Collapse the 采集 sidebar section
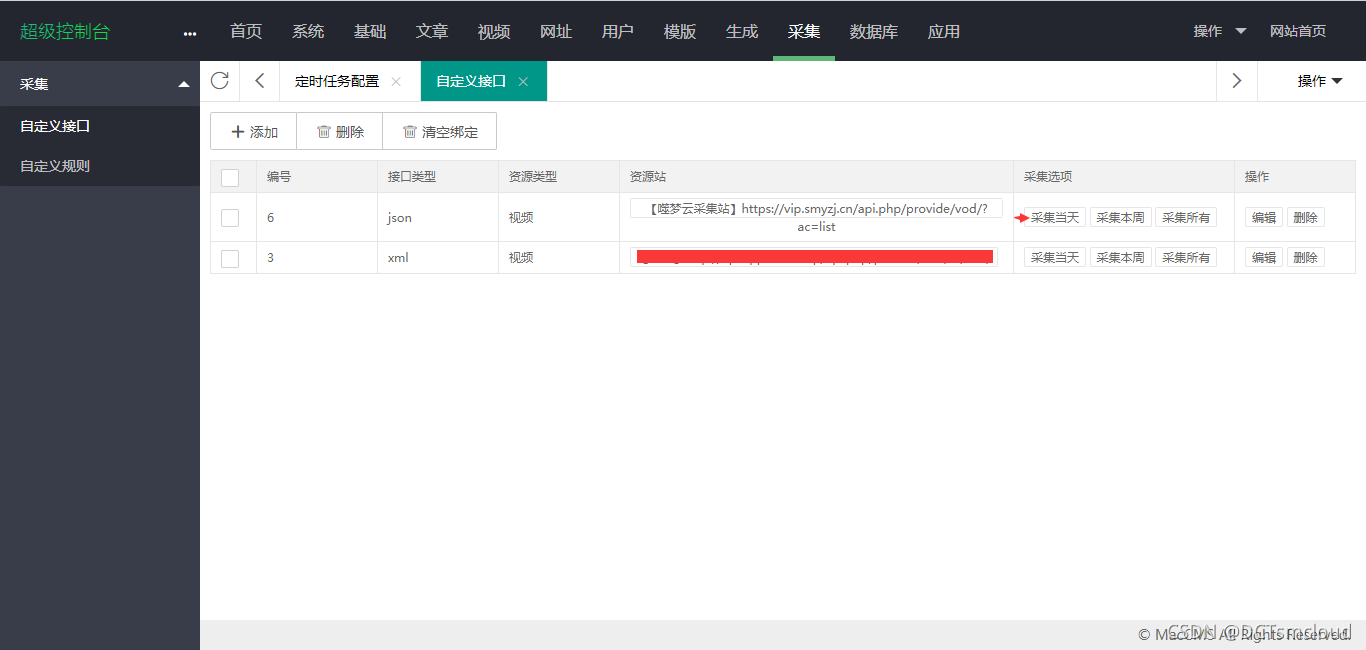1366x650 pixels. tap(184, 85)
